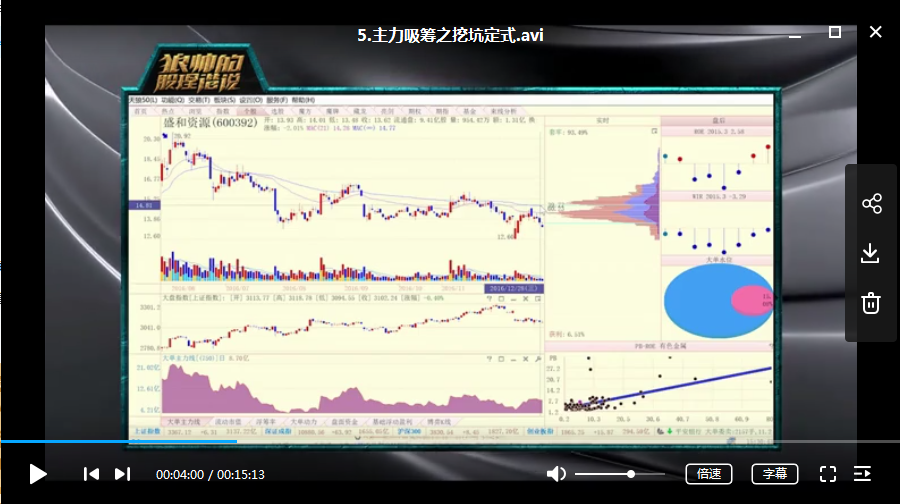
Task: Delete the video using the trash icon
Action: point(871,303)
